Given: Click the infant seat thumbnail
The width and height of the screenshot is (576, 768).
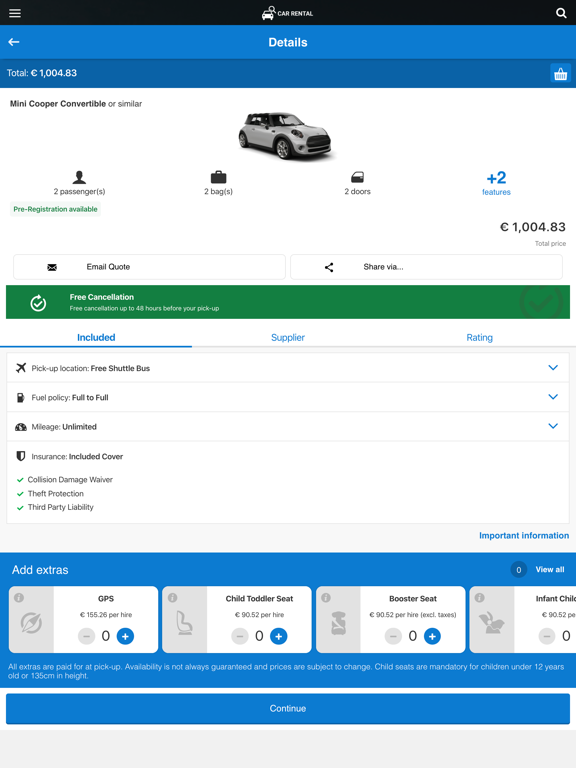Looking at the screenshot, I should pos(491,623).
